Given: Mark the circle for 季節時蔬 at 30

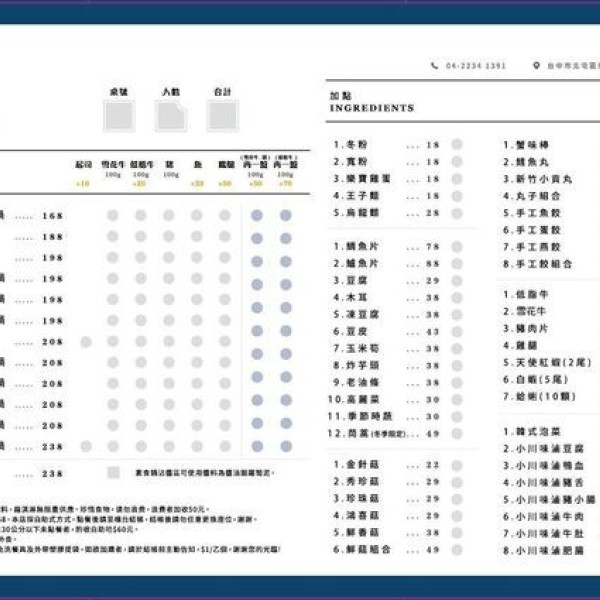Looking at the screenshot, I should [x=456, y=416].
